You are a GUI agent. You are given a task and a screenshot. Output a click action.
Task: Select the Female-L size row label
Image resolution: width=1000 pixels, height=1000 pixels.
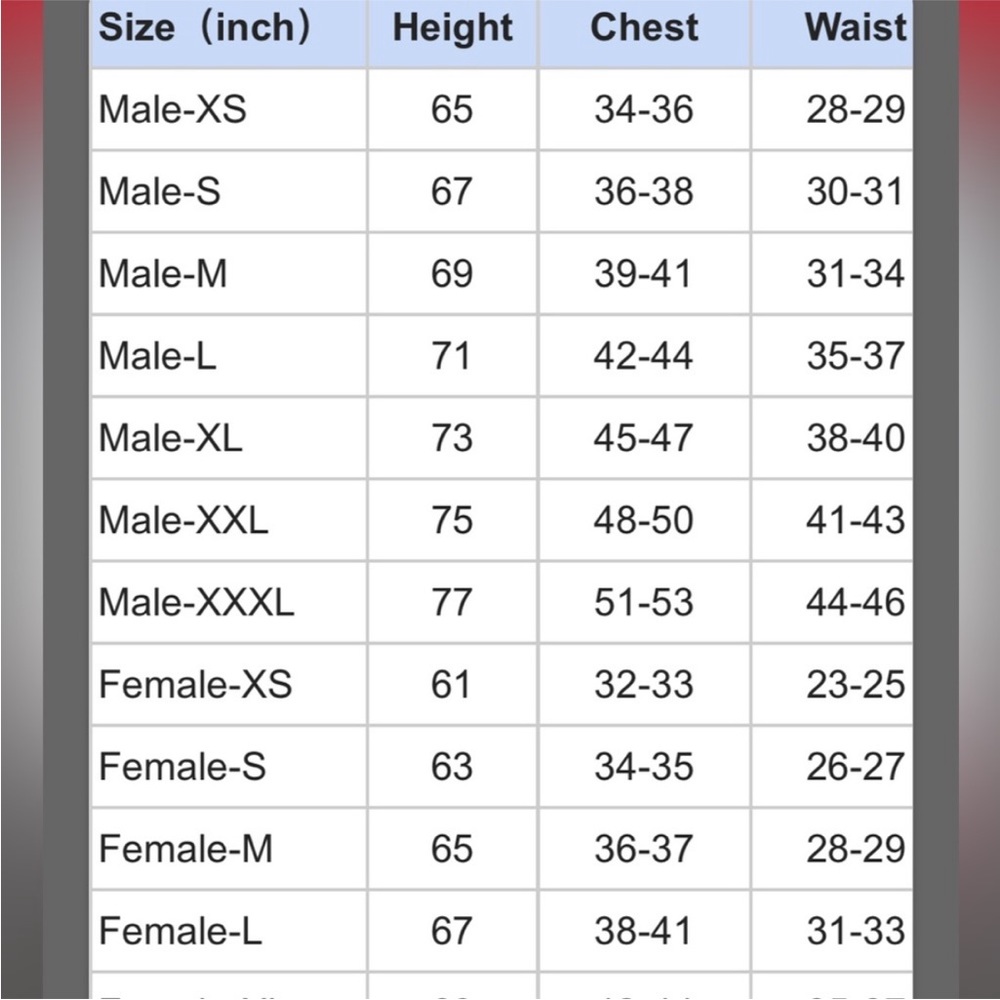(x=180, y=932)
